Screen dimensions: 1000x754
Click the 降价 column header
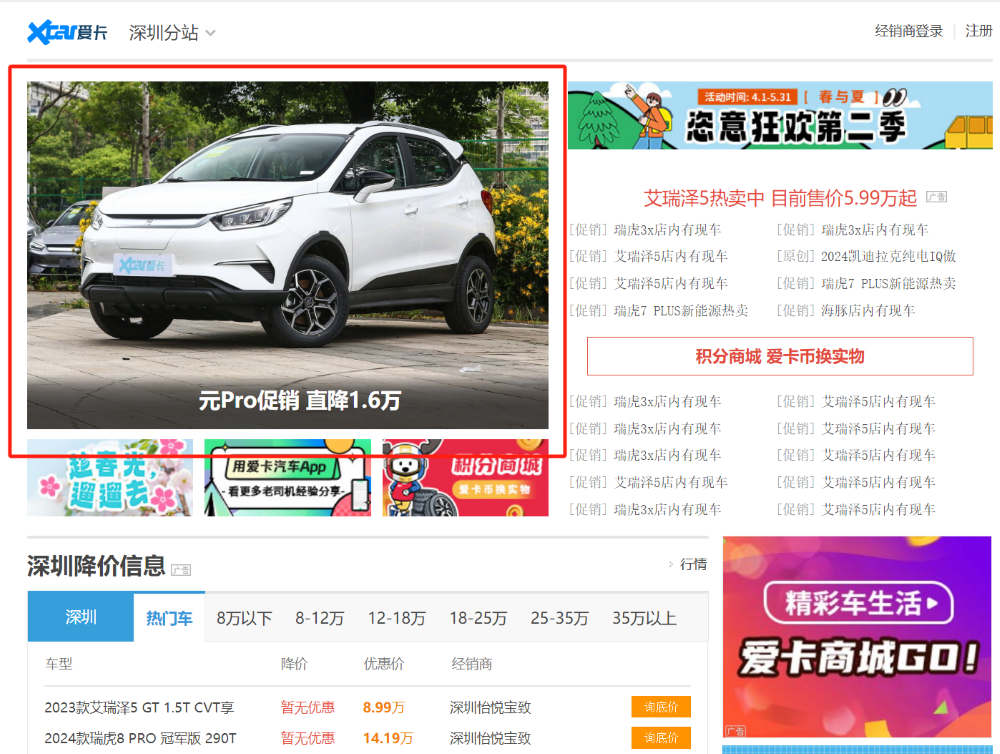[294, 664]
